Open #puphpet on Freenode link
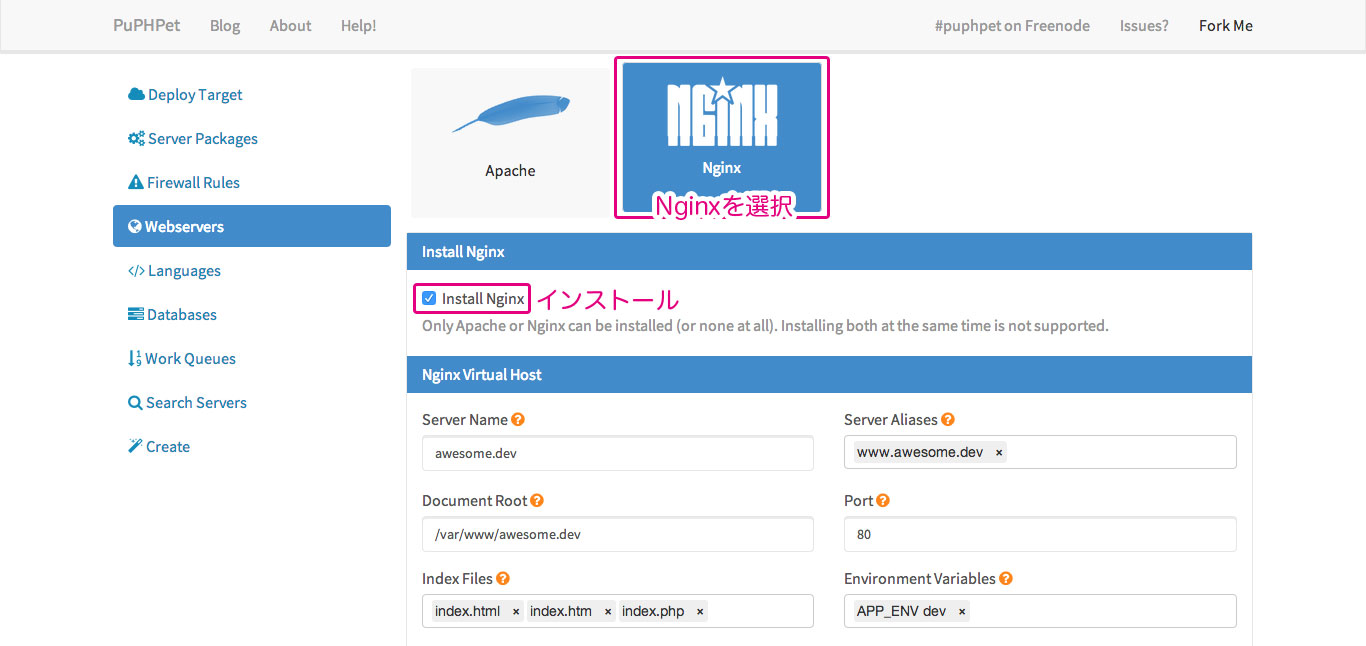The width and height of the screenshot is (1366, 646). [x=1012, y=26]
